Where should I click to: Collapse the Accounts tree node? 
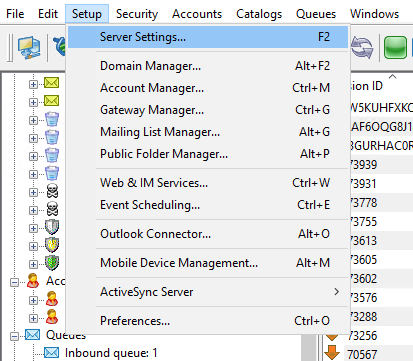[x=14, y=283]
